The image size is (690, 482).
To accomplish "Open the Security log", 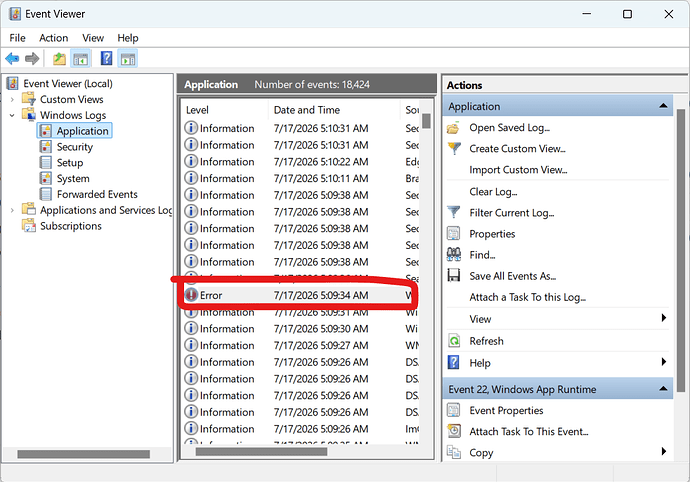I will point(75,147).
